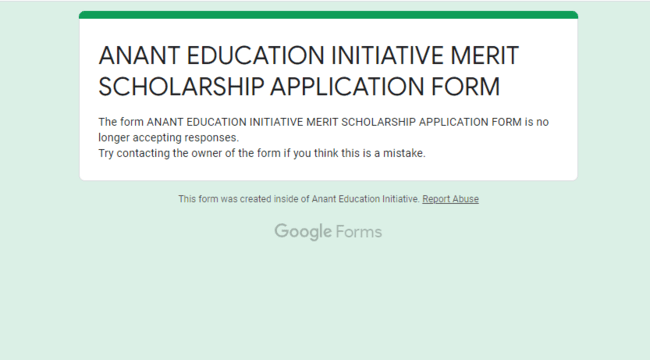Click the word FORM ending the title
This screenshot has height=360, width=650.
[466, 87]
